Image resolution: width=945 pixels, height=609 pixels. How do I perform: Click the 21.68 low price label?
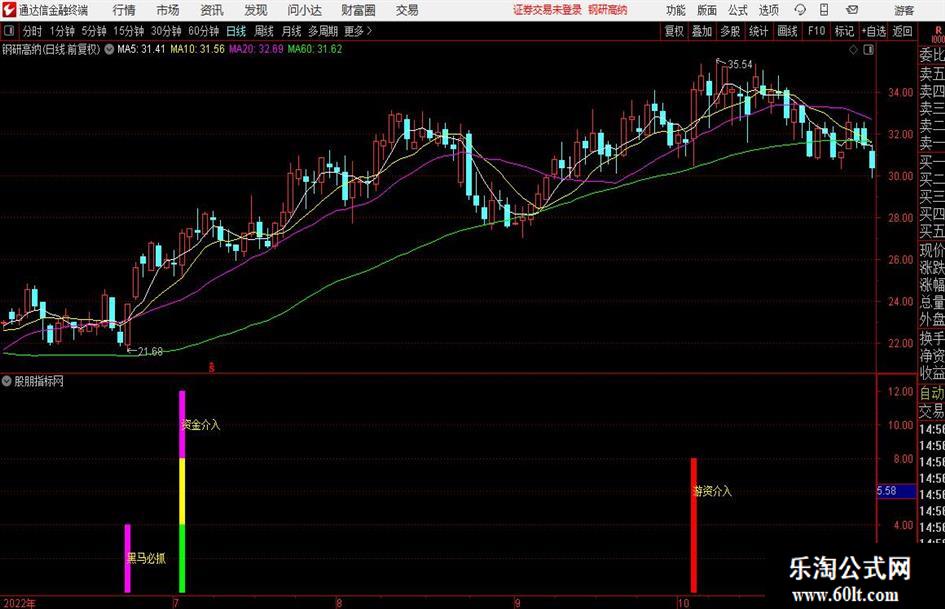[x=150, y=351]
